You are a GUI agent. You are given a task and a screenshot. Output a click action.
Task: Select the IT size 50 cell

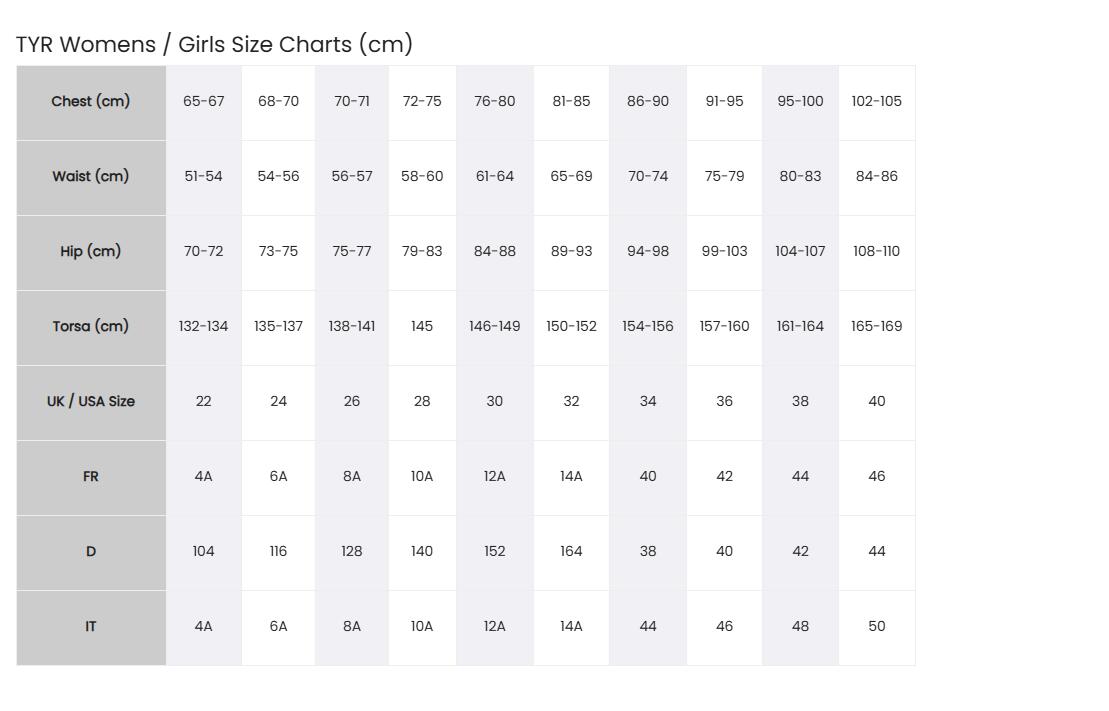coord(877,628)
